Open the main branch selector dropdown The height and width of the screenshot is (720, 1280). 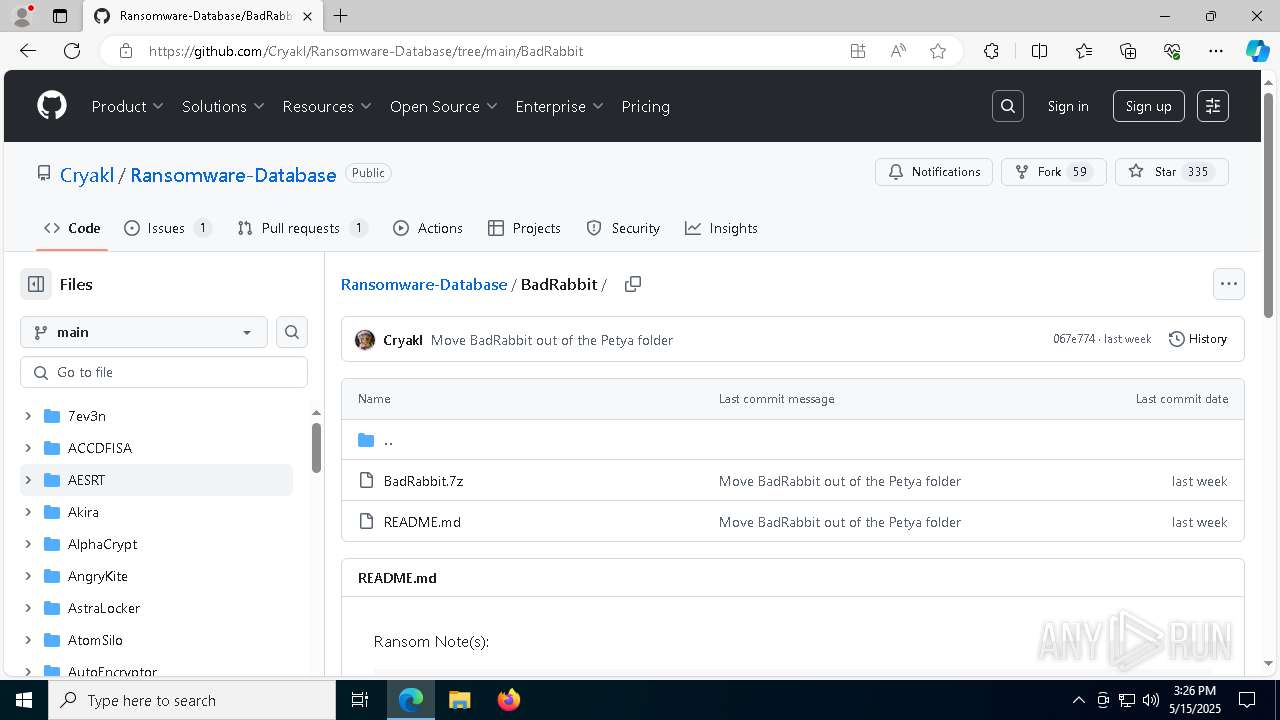pos(144,332)
